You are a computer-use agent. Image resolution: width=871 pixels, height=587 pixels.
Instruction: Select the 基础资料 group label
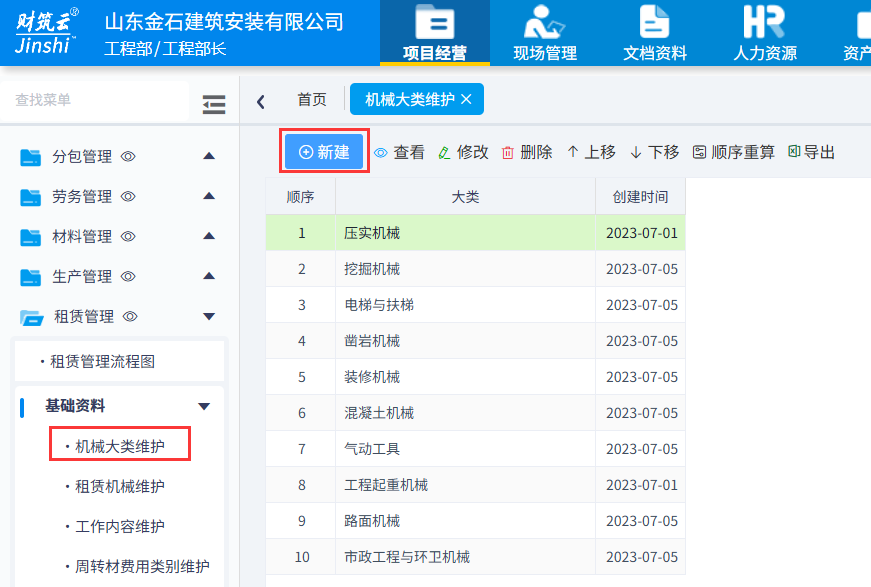click(75, 406)
